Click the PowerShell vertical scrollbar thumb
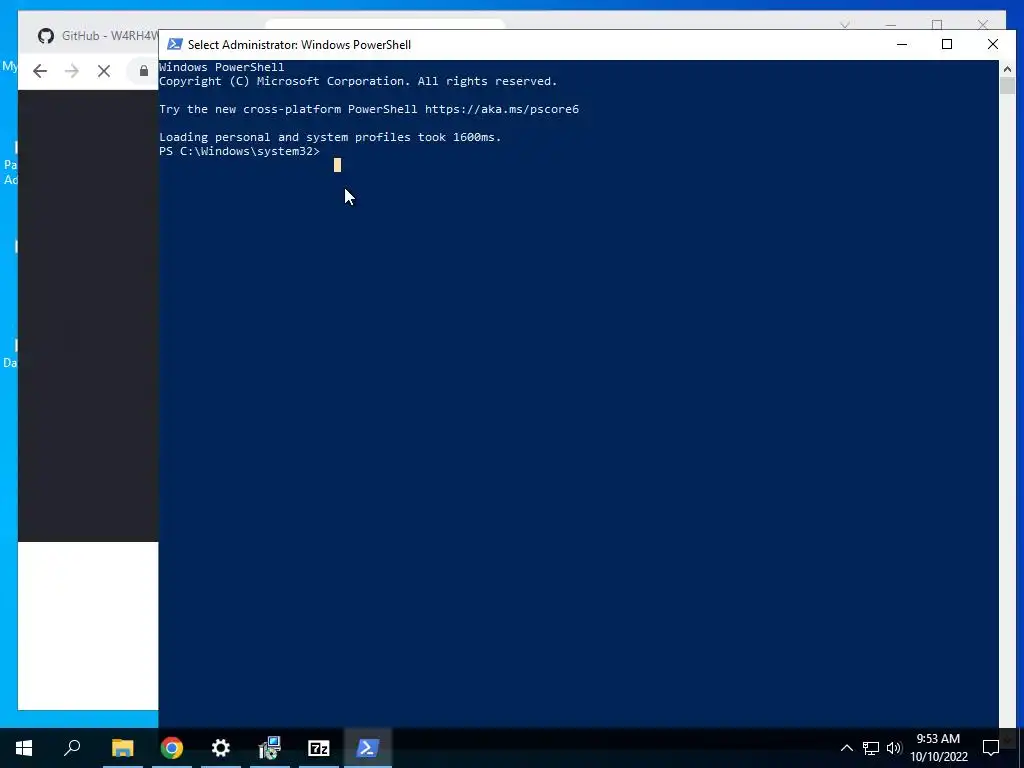The width and height of the screenshot is (1024, 768). (1007, 86)
